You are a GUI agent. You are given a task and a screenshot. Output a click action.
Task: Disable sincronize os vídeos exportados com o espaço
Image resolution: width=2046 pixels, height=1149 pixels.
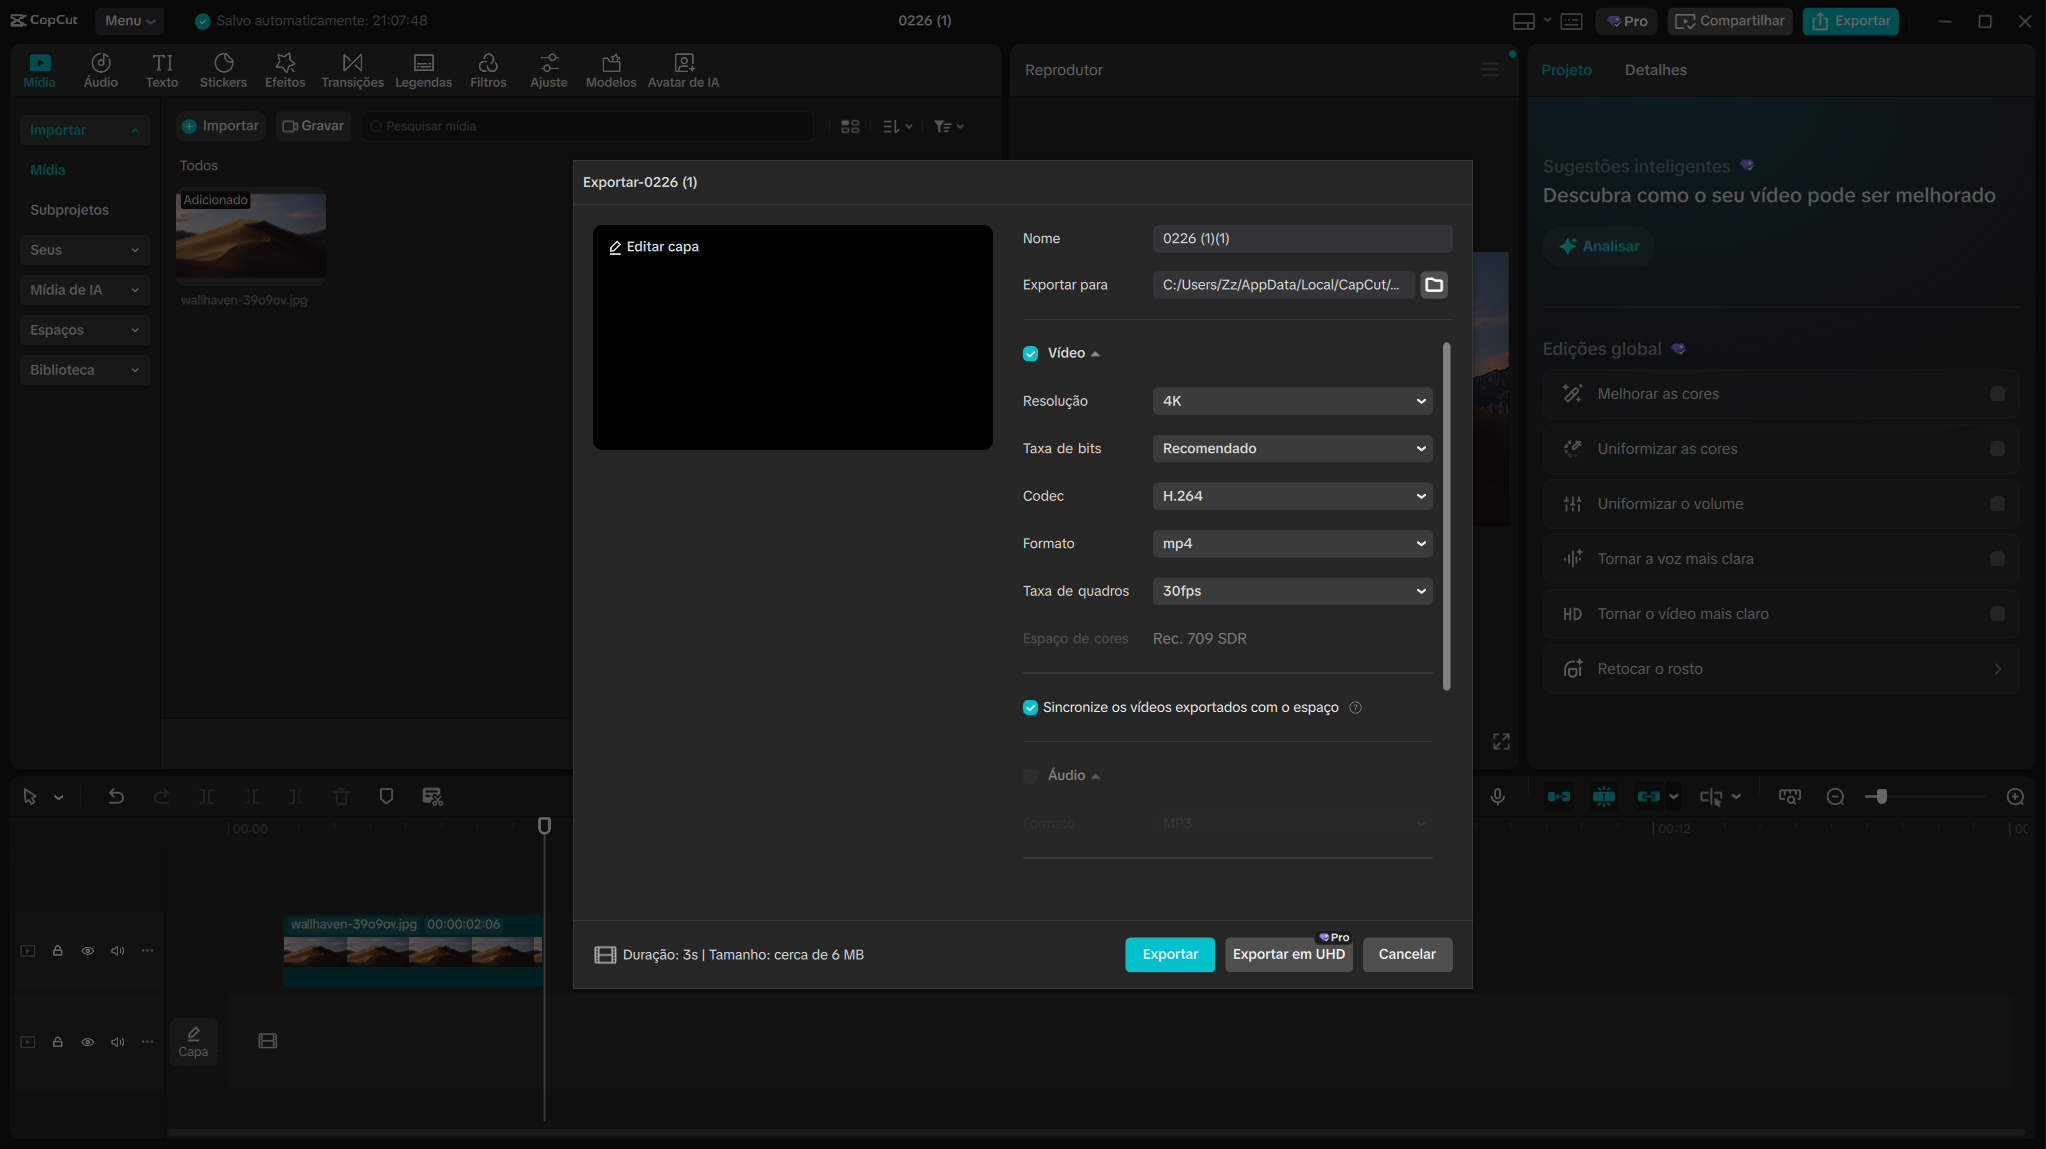pyautogui.click(x=1030, y=707)
